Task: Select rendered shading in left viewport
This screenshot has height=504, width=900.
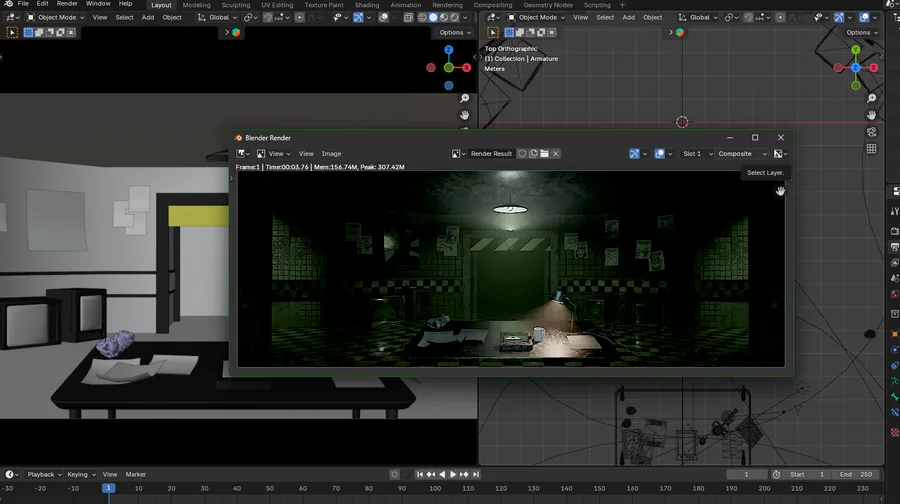Action: point(454,17)
